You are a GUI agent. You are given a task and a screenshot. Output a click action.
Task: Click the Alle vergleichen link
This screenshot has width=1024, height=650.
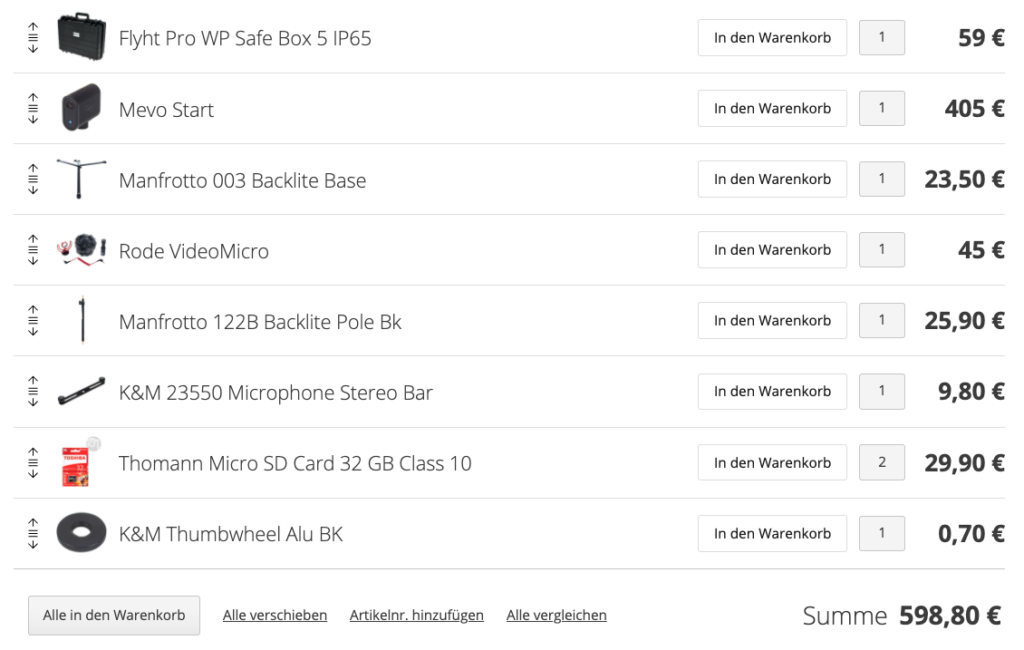(556, 615)
